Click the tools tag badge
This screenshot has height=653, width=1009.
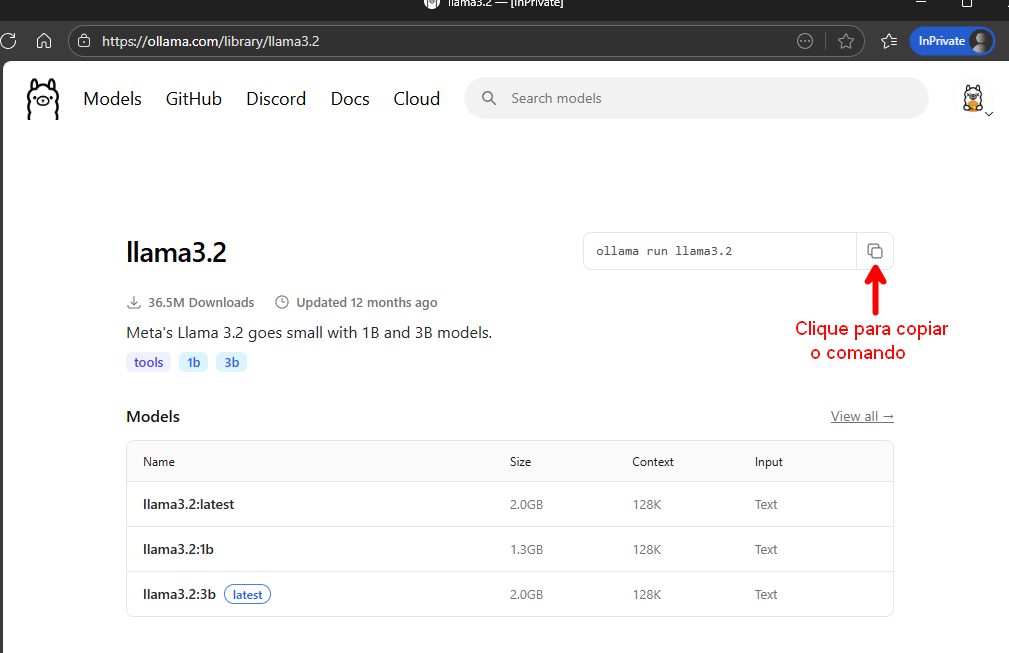pos(148,362)
